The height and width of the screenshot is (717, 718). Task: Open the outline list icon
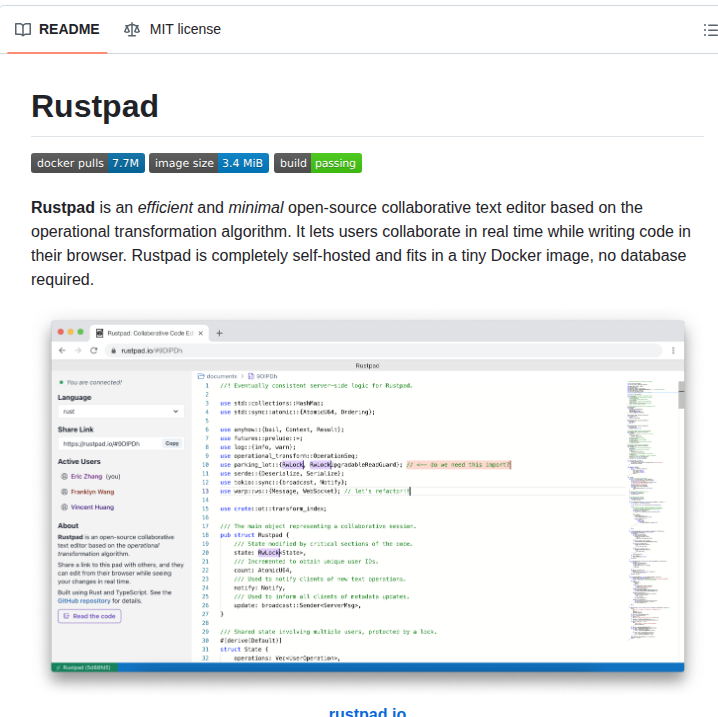pyautogui.click(x=710, y=30)
